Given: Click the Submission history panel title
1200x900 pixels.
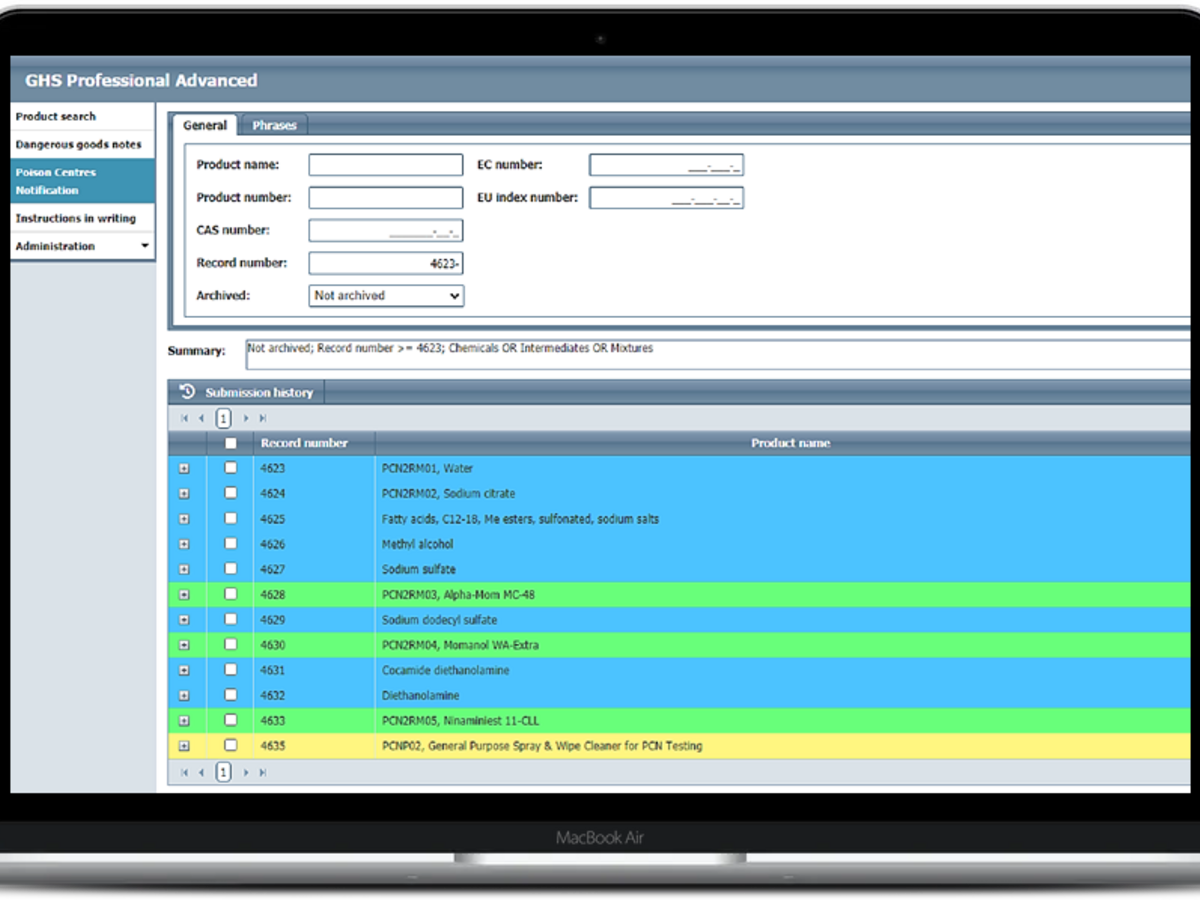Looking at the screenshot, I should 259,392.
